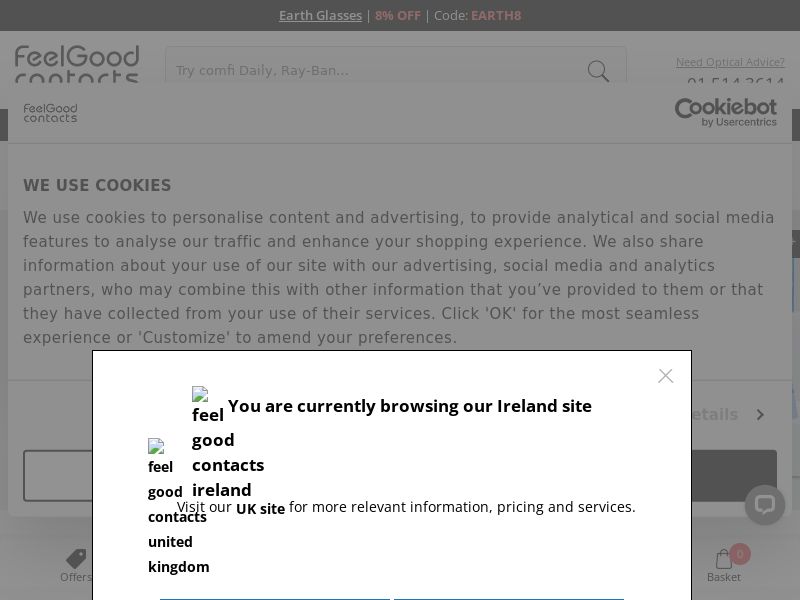This screenshot has width=800, height=600.
Task: Open the Customize cookie preferences button
Action: (x=55, y=475)
